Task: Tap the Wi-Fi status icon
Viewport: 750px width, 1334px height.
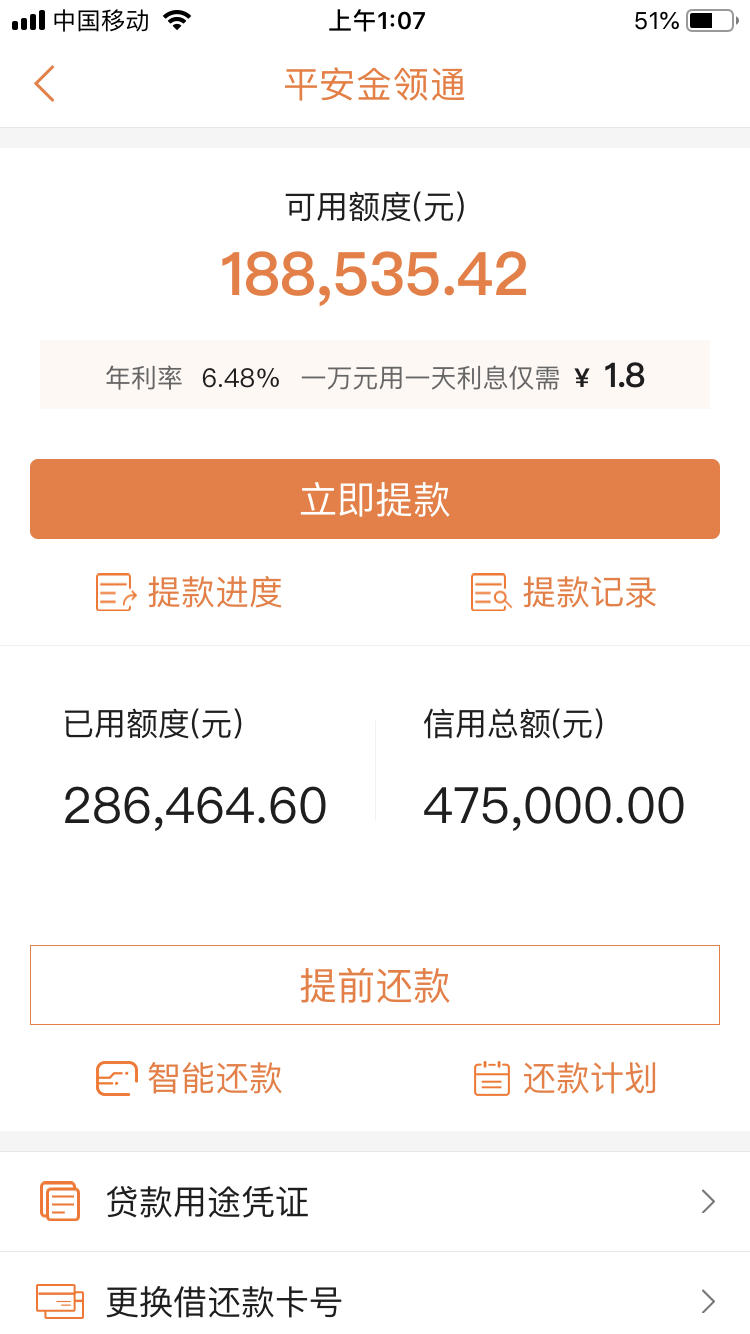Action: point(177,20)
